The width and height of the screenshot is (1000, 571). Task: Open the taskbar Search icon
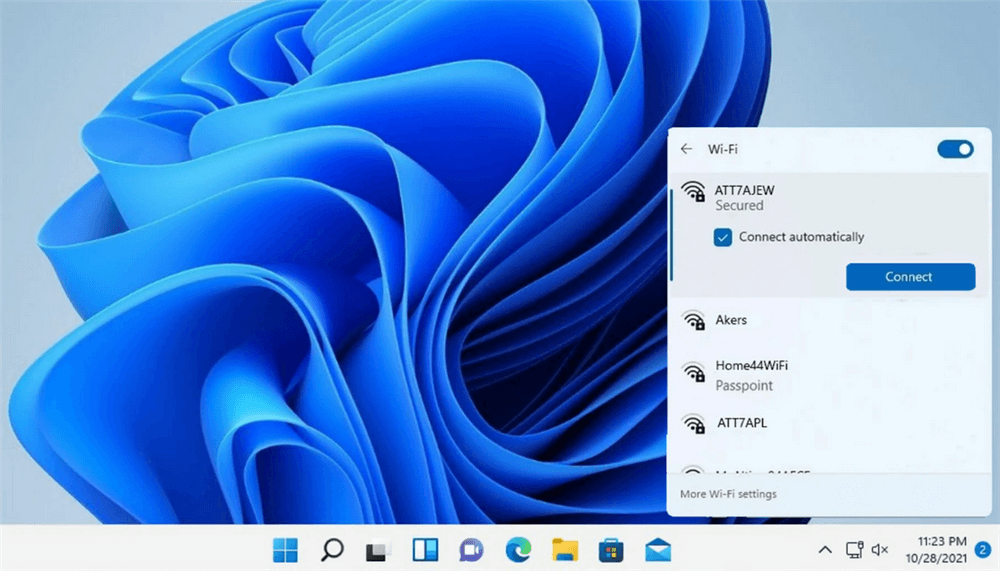(x=332, y=549)
